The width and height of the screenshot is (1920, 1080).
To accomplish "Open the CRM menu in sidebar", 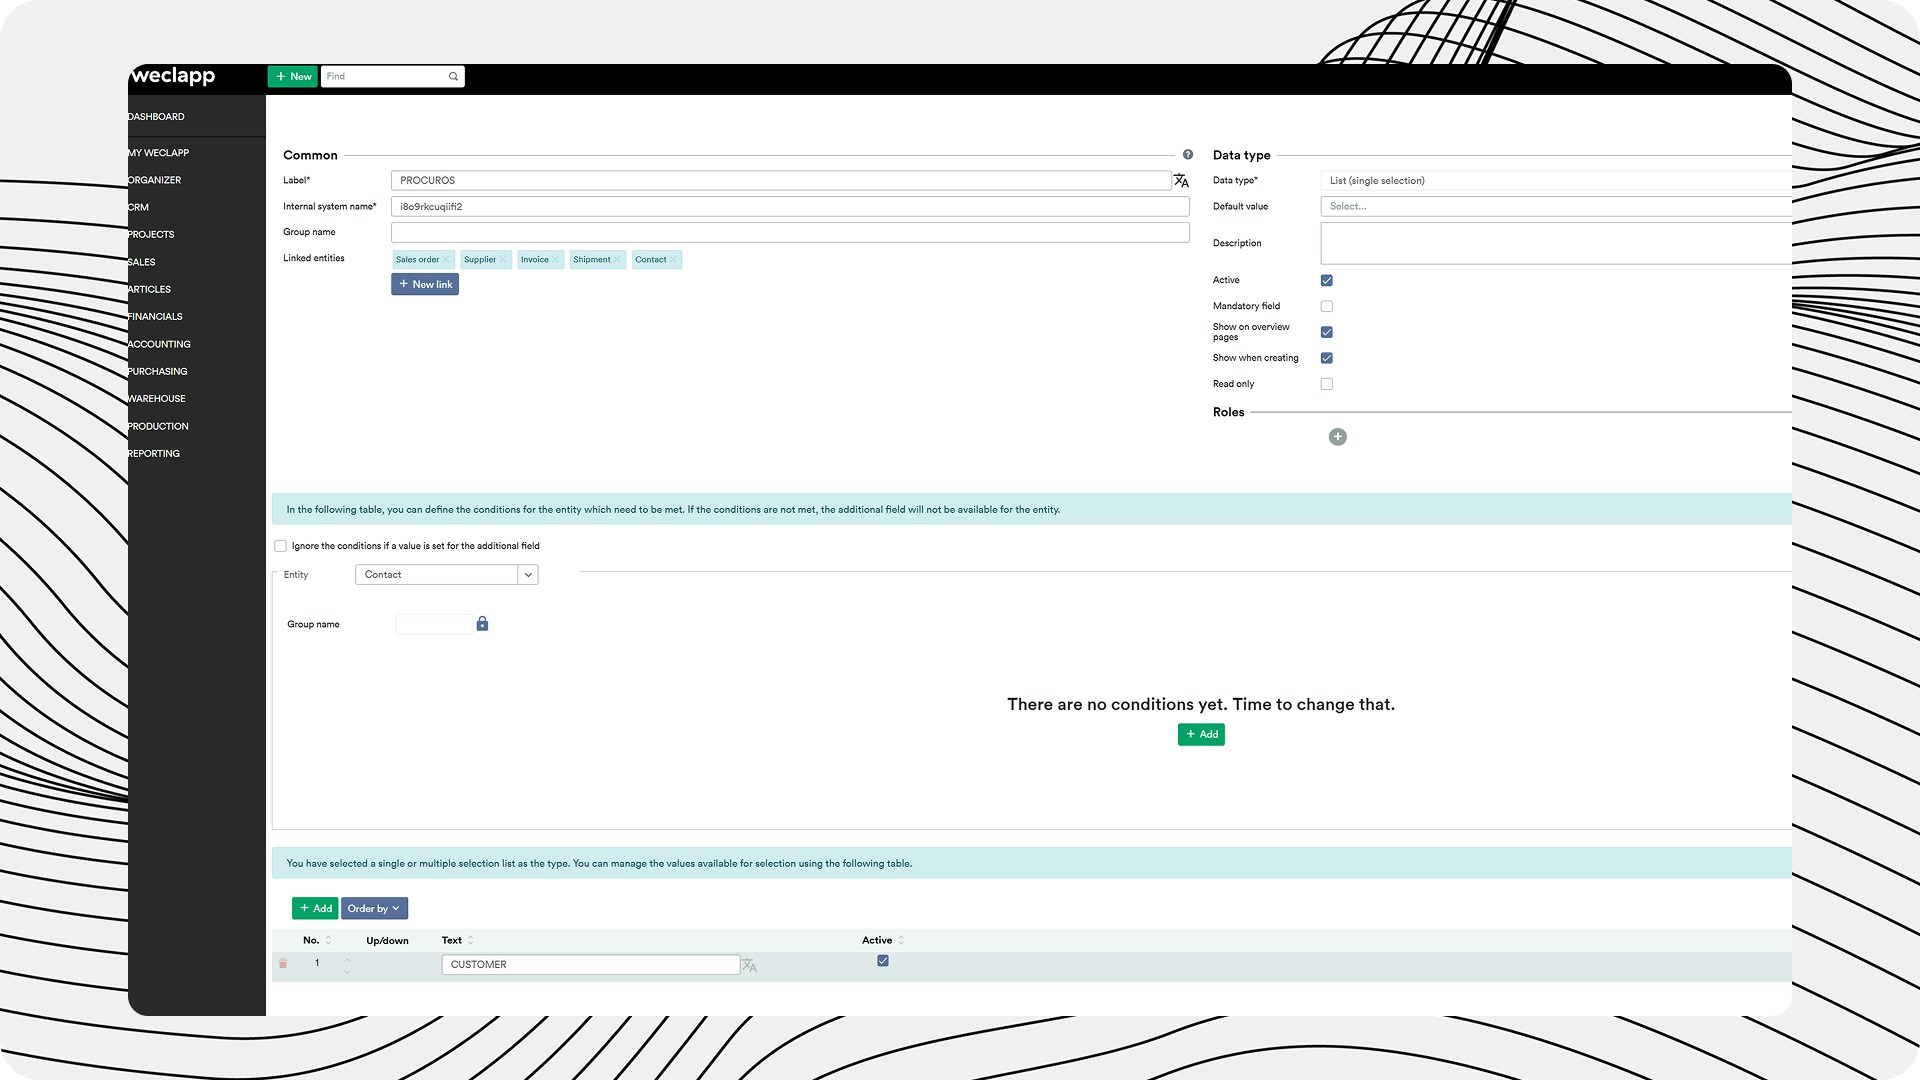I will coord(139,208).
